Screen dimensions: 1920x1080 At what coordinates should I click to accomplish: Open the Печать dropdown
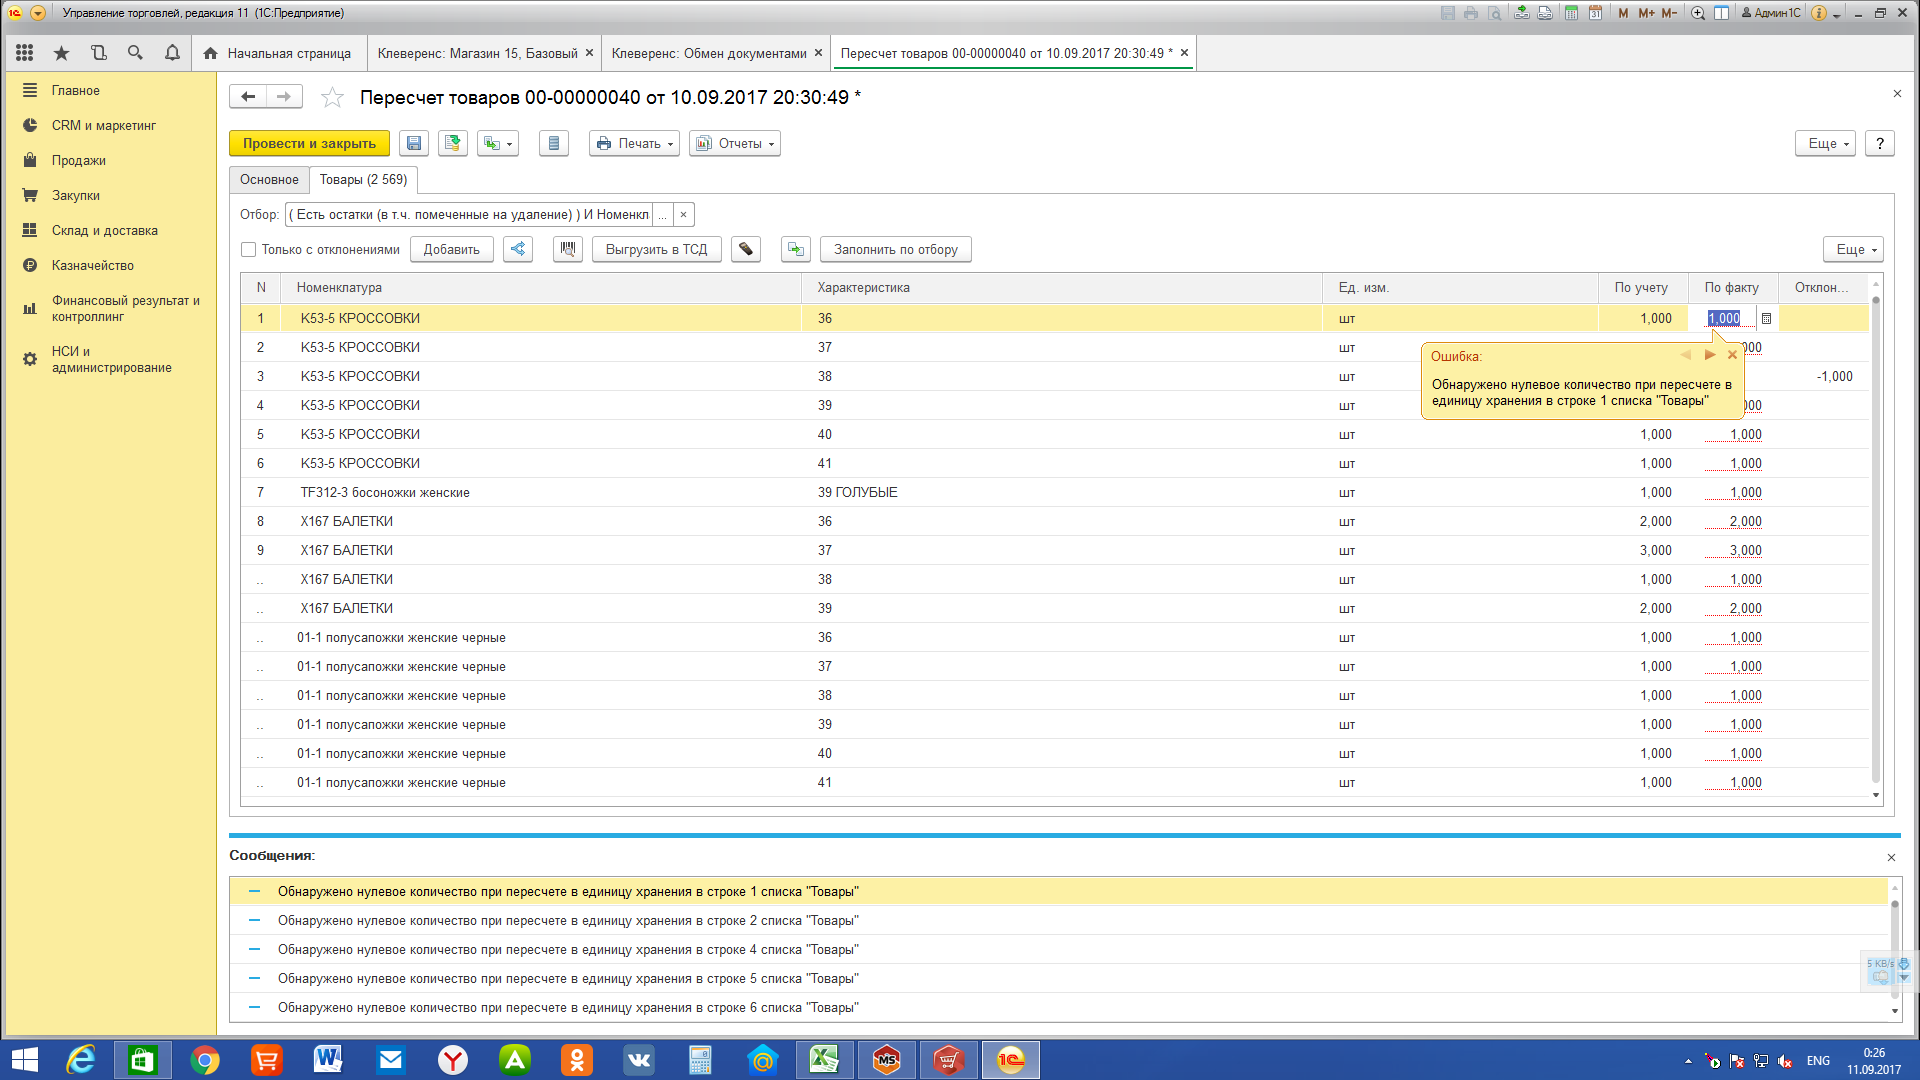coord(635,144)
